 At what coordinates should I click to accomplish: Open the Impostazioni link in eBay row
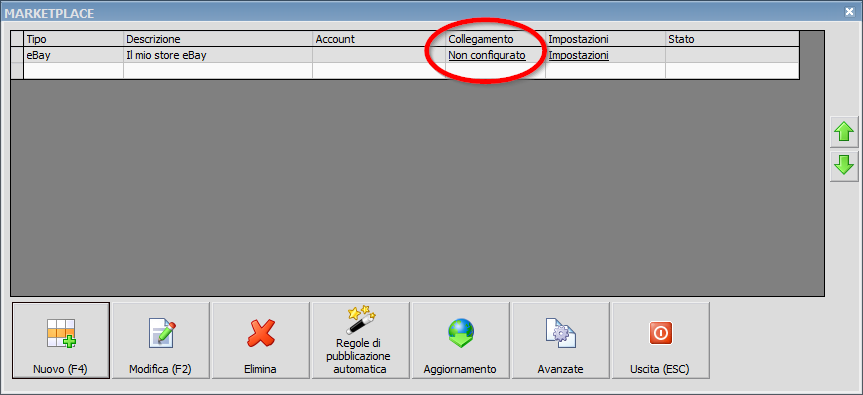[x=578, y=55]
